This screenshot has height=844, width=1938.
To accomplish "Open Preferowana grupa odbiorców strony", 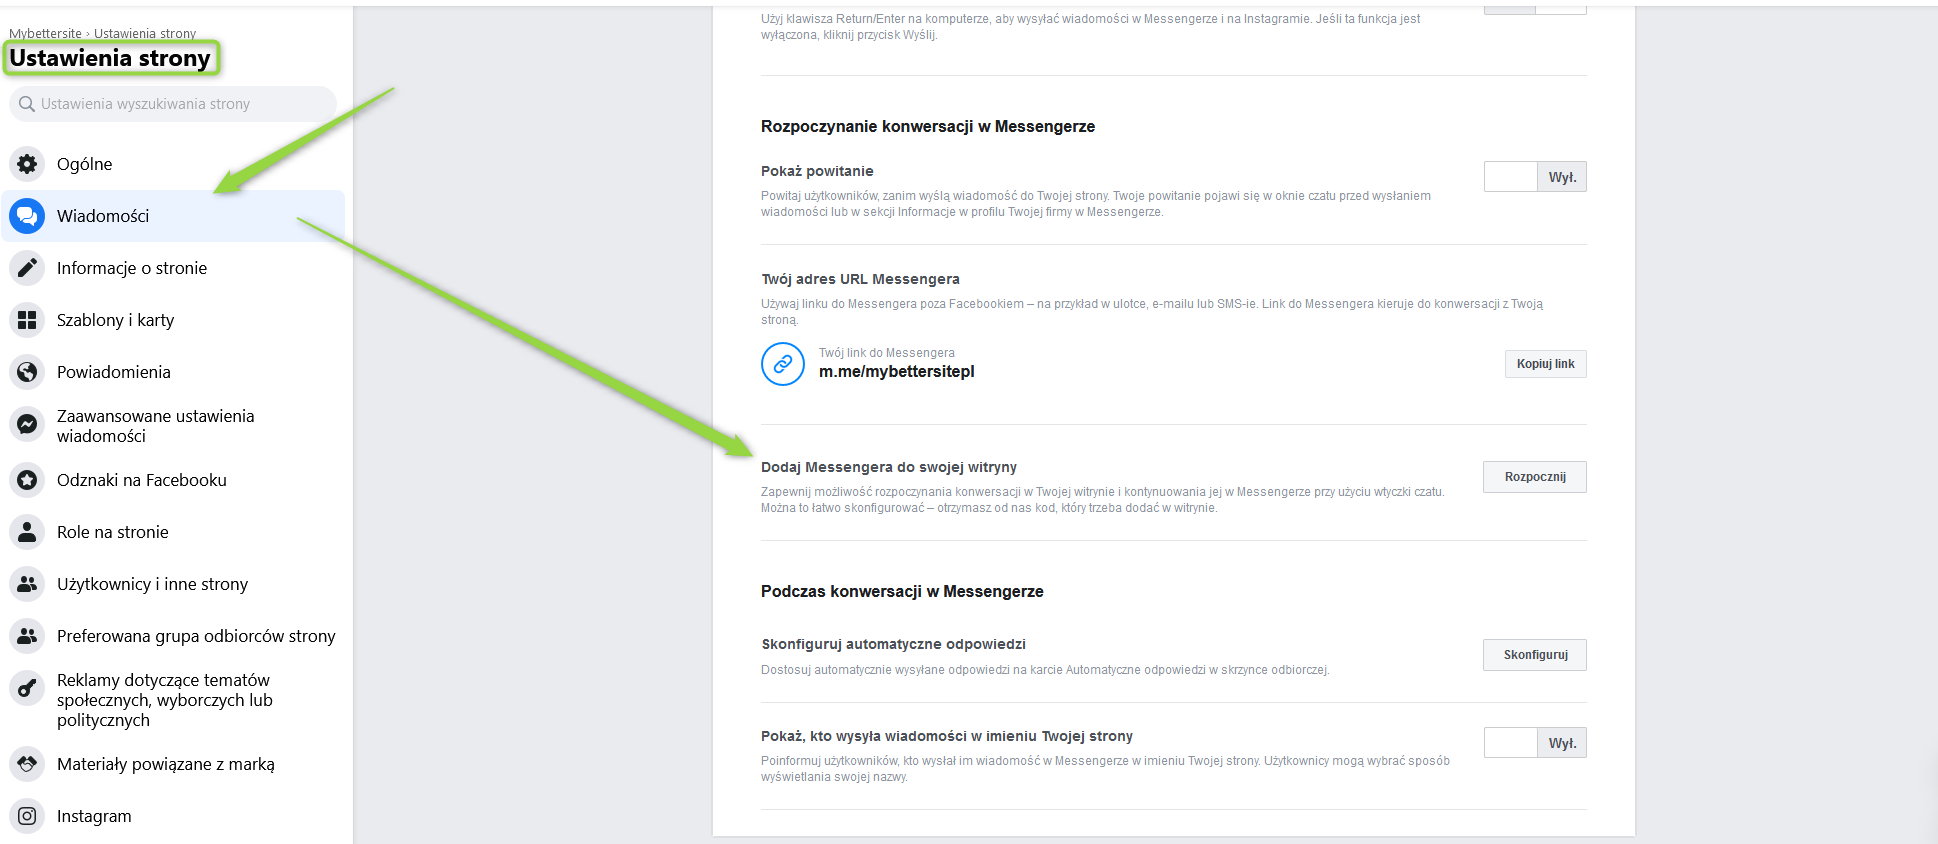I will [x=196, y=636].
